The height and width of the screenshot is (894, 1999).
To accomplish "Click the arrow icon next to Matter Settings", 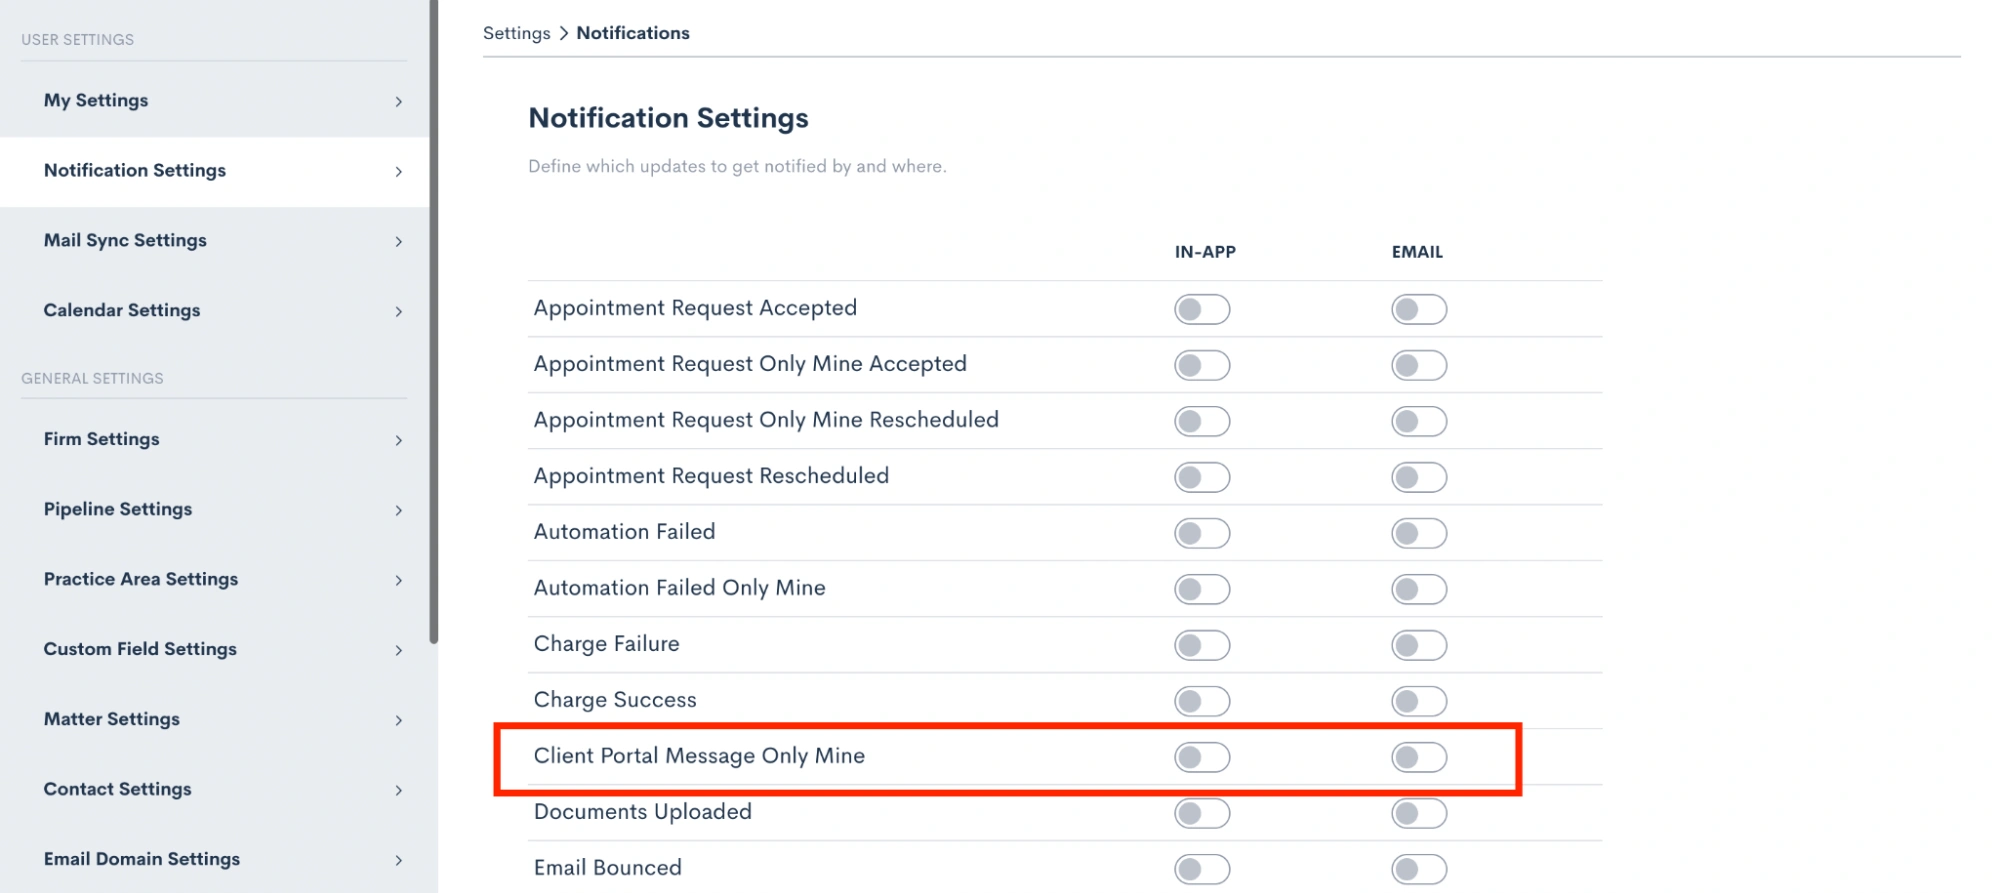I will pyautogui.click(x=398, y=720).
